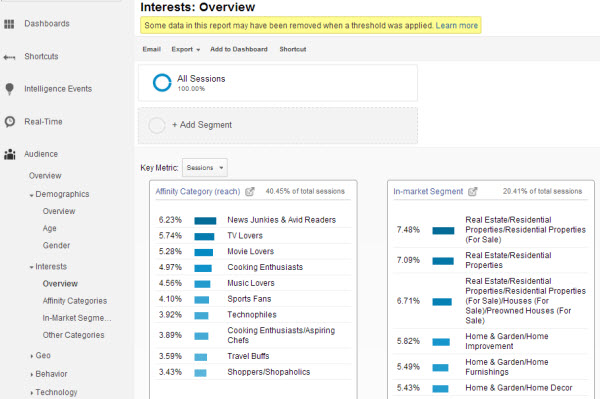Image resolution: width=600 pixels, height=399 pixels.
Task: Select Affinity Categories in sidebar
Action: 75,301
